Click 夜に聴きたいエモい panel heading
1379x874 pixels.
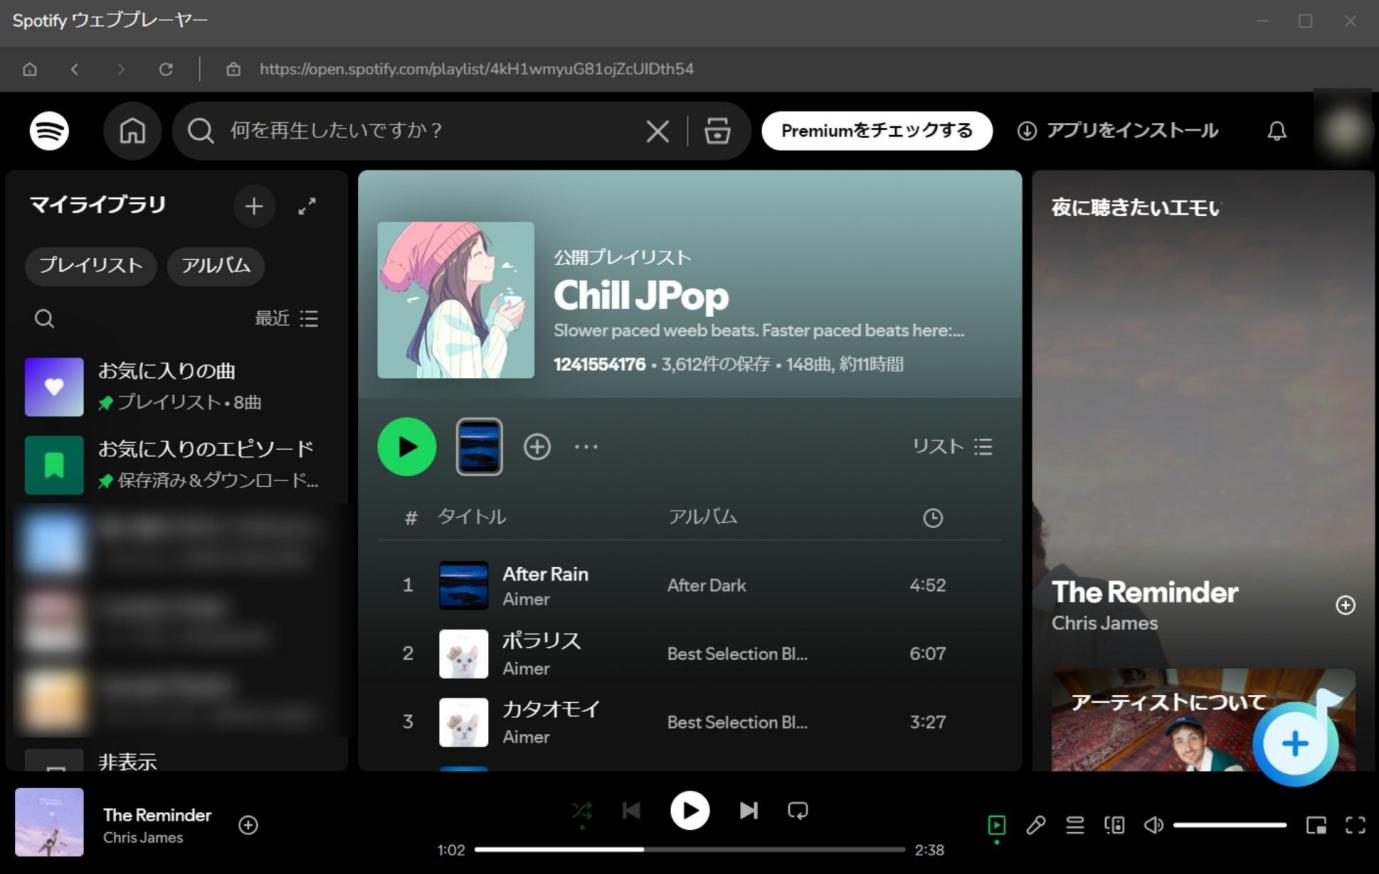point(1135,208)
